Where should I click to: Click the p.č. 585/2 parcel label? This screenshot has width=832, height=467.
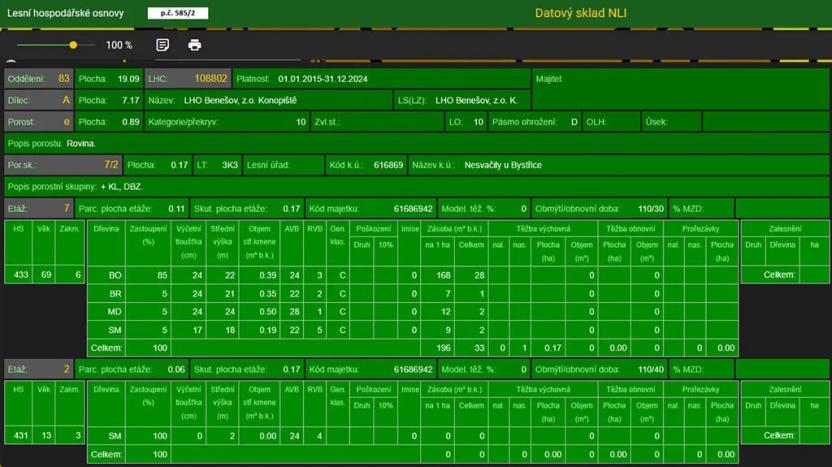tap(178, 13)
